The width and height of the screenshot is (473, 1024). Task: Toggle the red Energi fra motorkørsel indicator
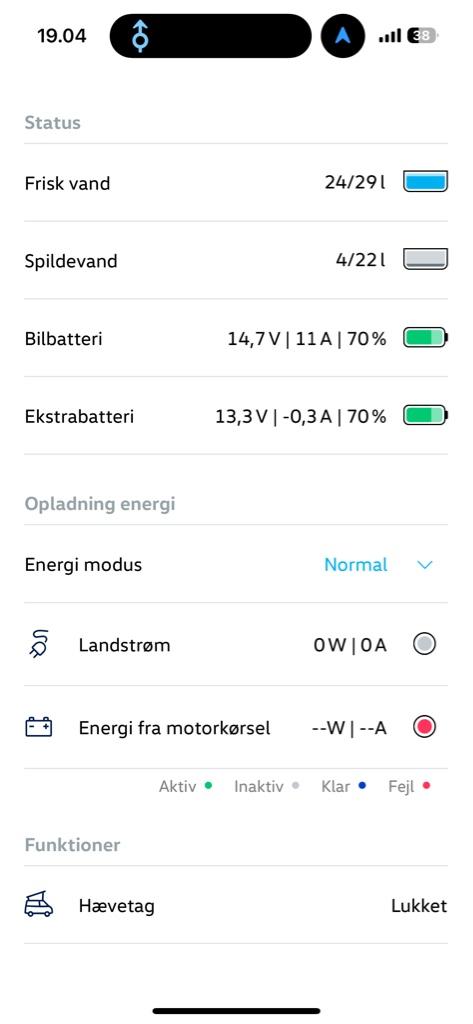(425, 727)
